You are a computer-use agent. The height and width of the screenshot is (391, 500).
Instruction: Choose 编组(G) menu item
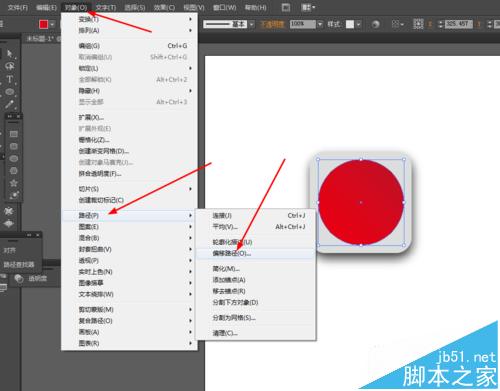(x=129, y=46)
